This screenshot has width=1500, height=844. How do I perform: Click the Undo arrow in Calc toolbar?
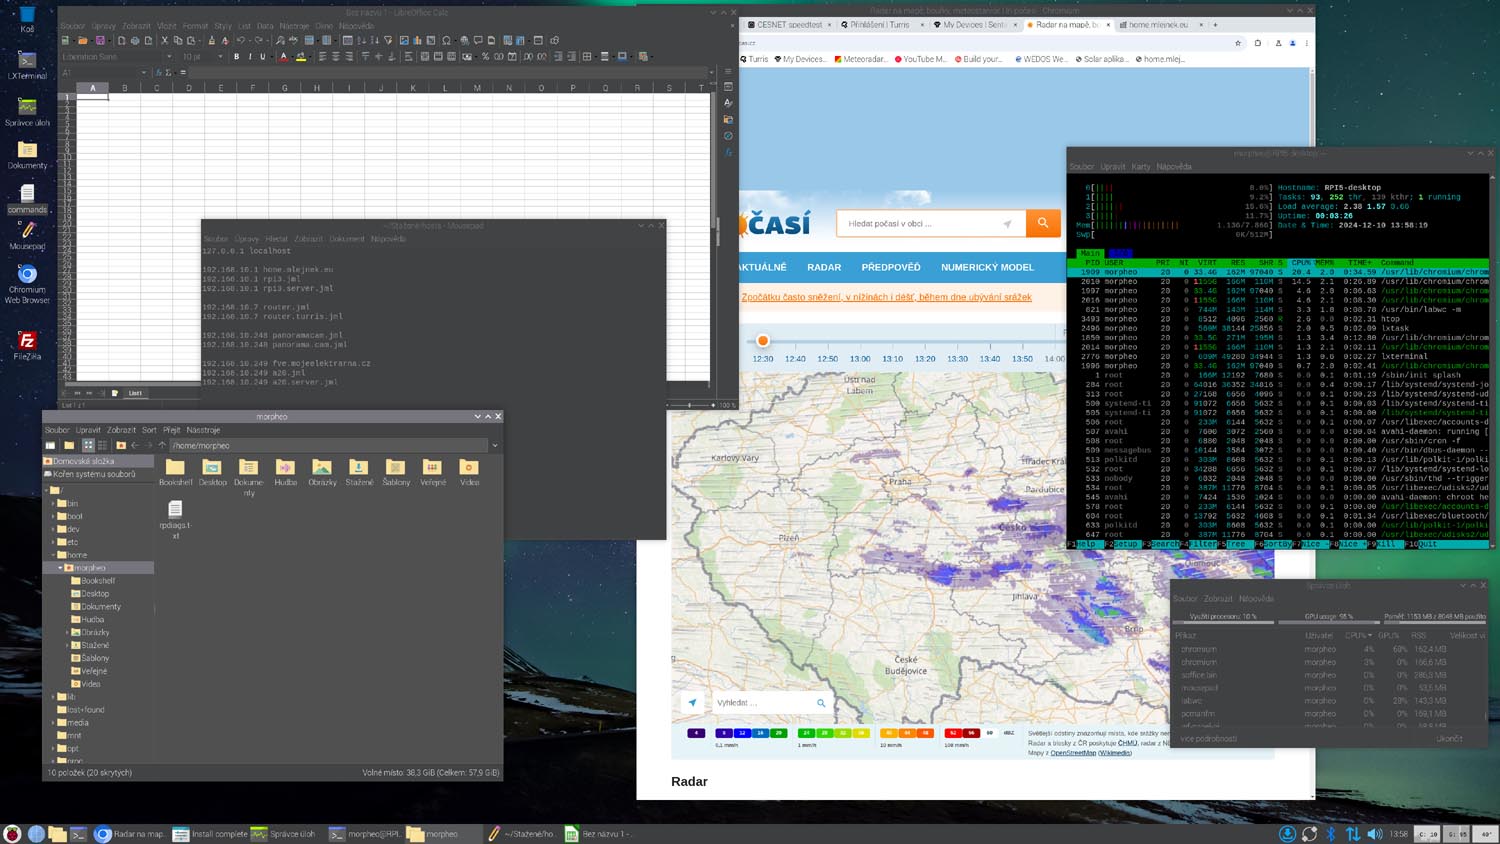tap(241, 41)
